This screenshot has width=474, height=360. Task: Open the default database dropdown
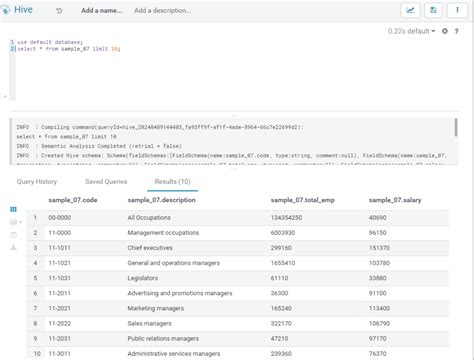[x=421, y=31]
